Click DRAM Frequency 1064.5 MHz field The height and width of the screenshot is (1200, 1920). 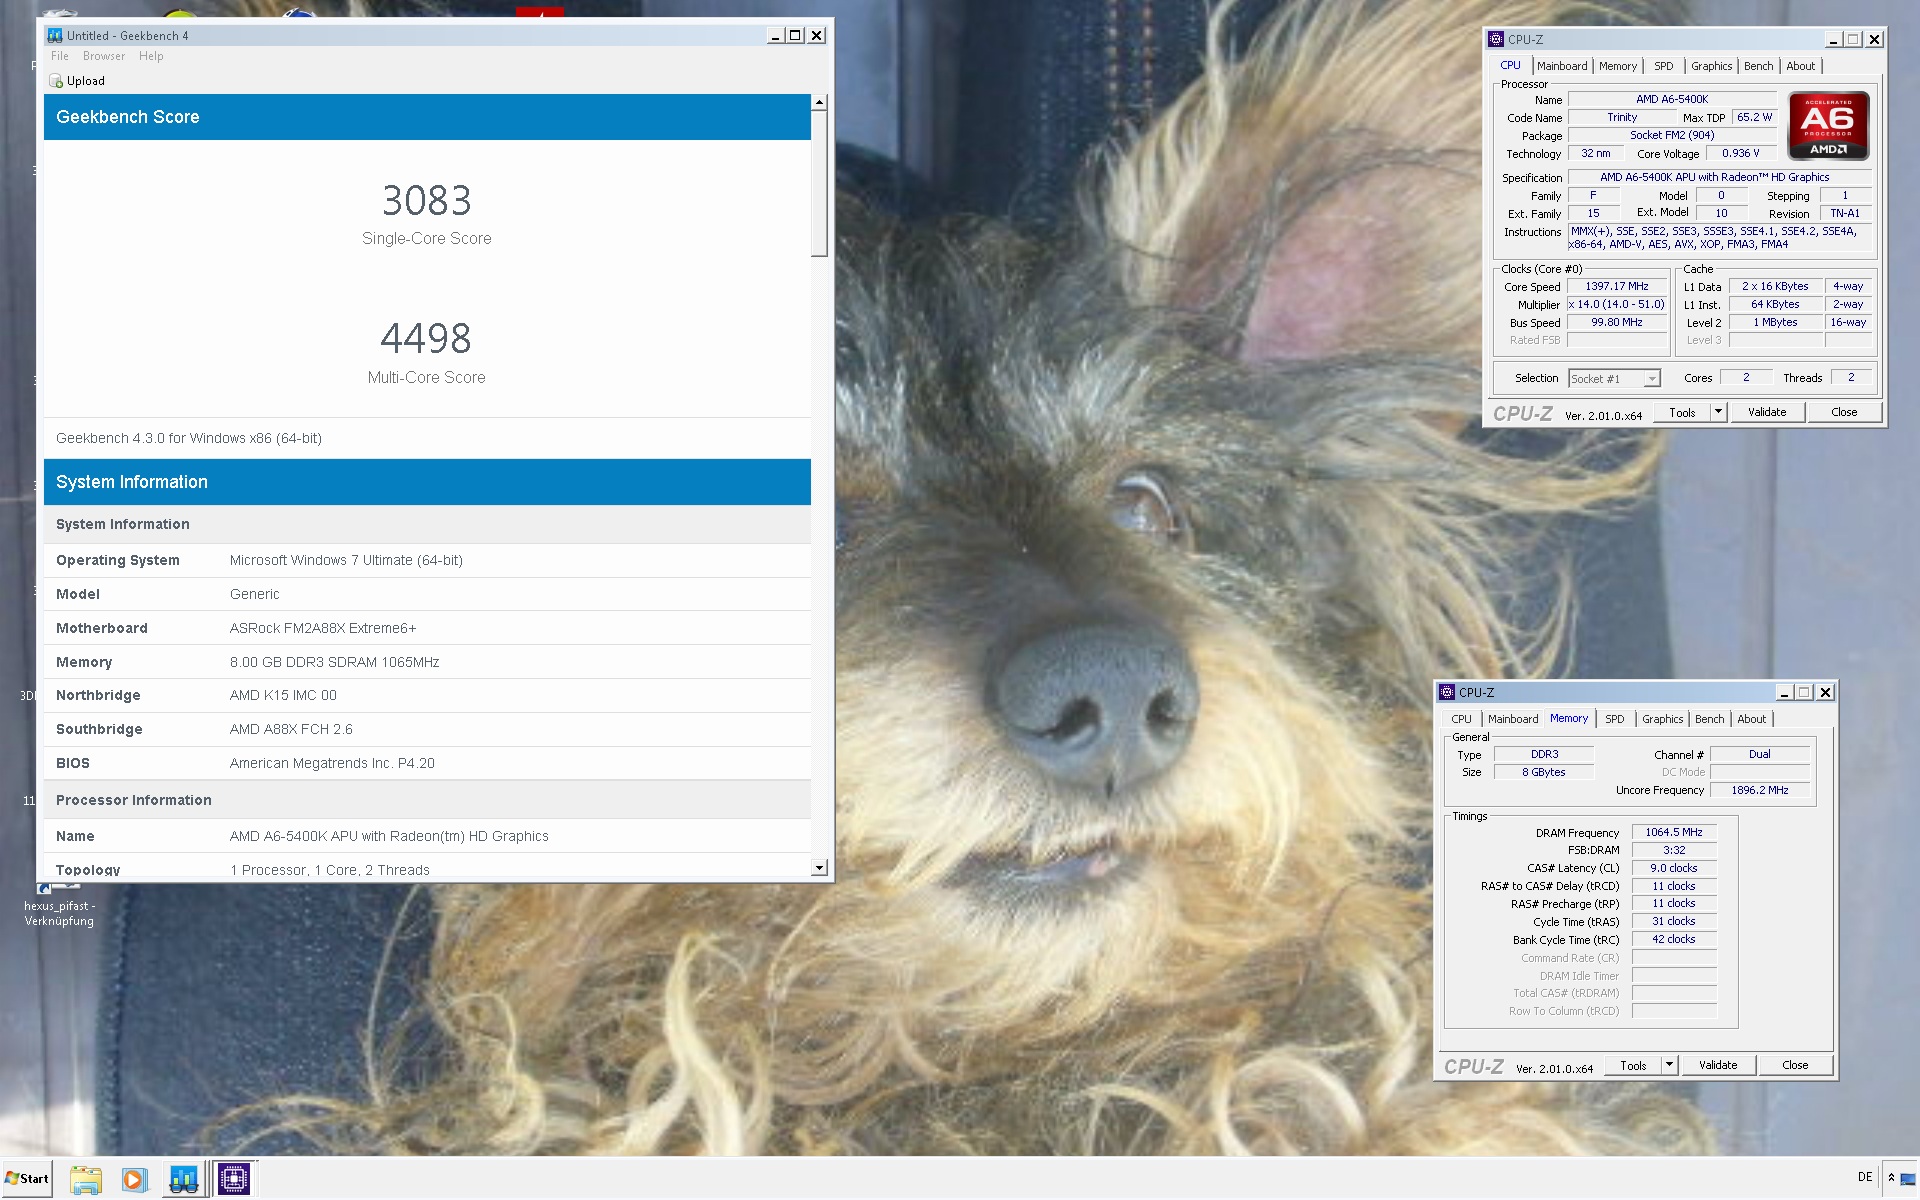point(1674,832)
